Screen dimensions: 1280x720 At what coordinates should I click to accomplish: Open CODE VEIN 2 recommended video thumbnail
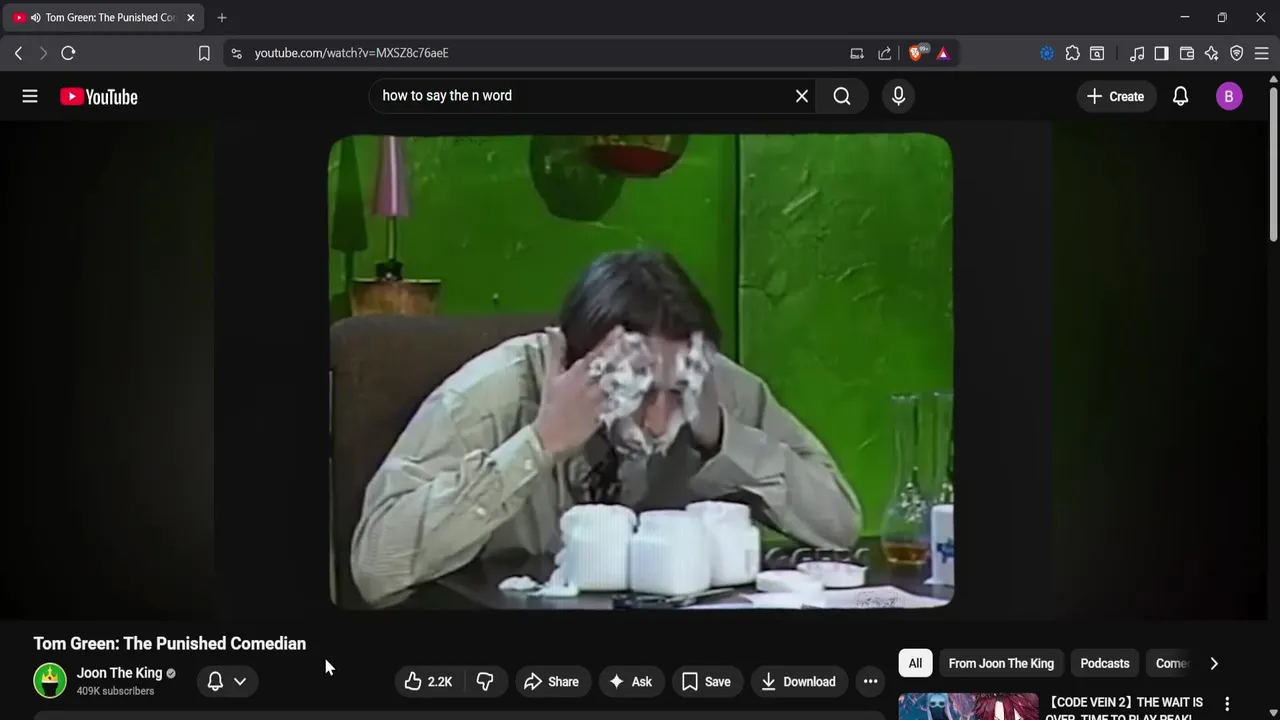[x=968, y=706]
